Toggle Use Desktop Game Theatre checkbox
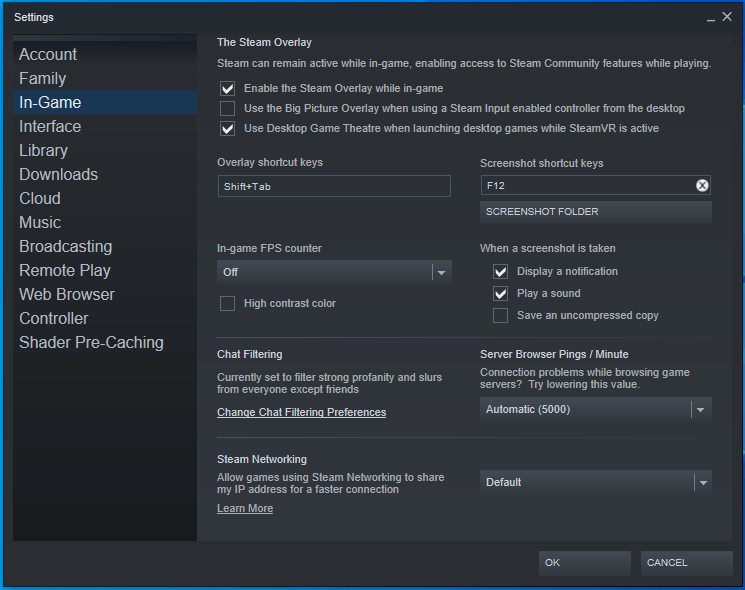This screenshot has height=590, width=745. (x=228, y=128)
